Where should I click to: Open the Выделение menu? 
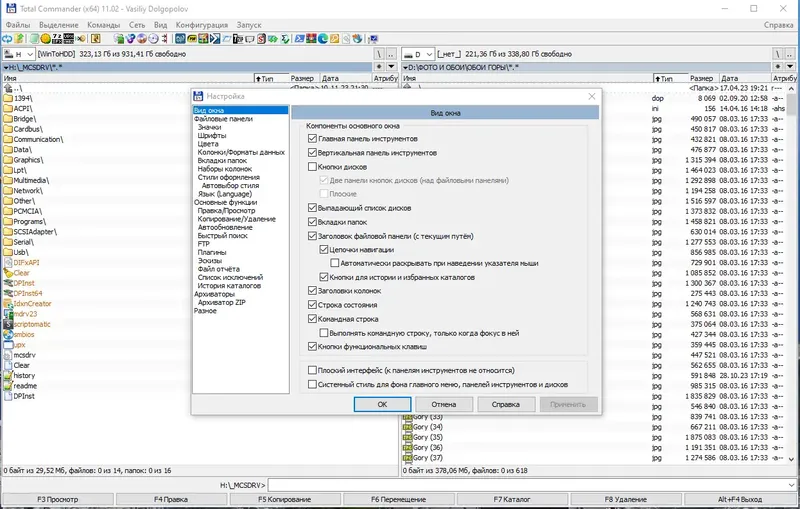point(59,24)
